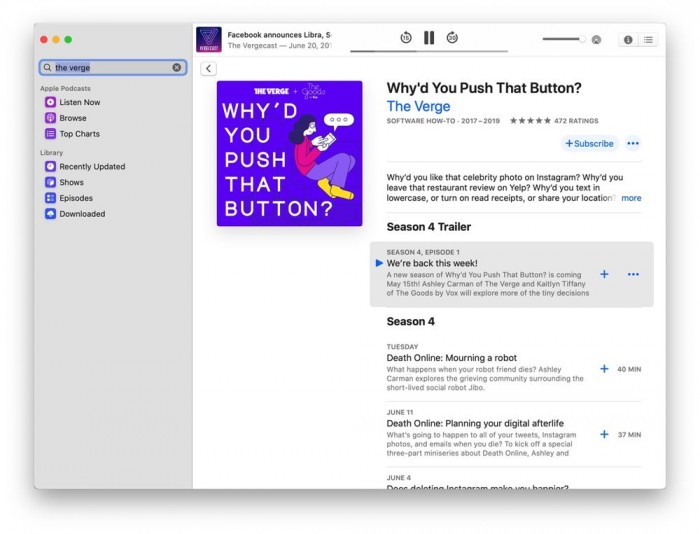This screenshot has height=534, width=700.
Task: Open Browse in the sidebar
Action: click(x=73, y=118)
